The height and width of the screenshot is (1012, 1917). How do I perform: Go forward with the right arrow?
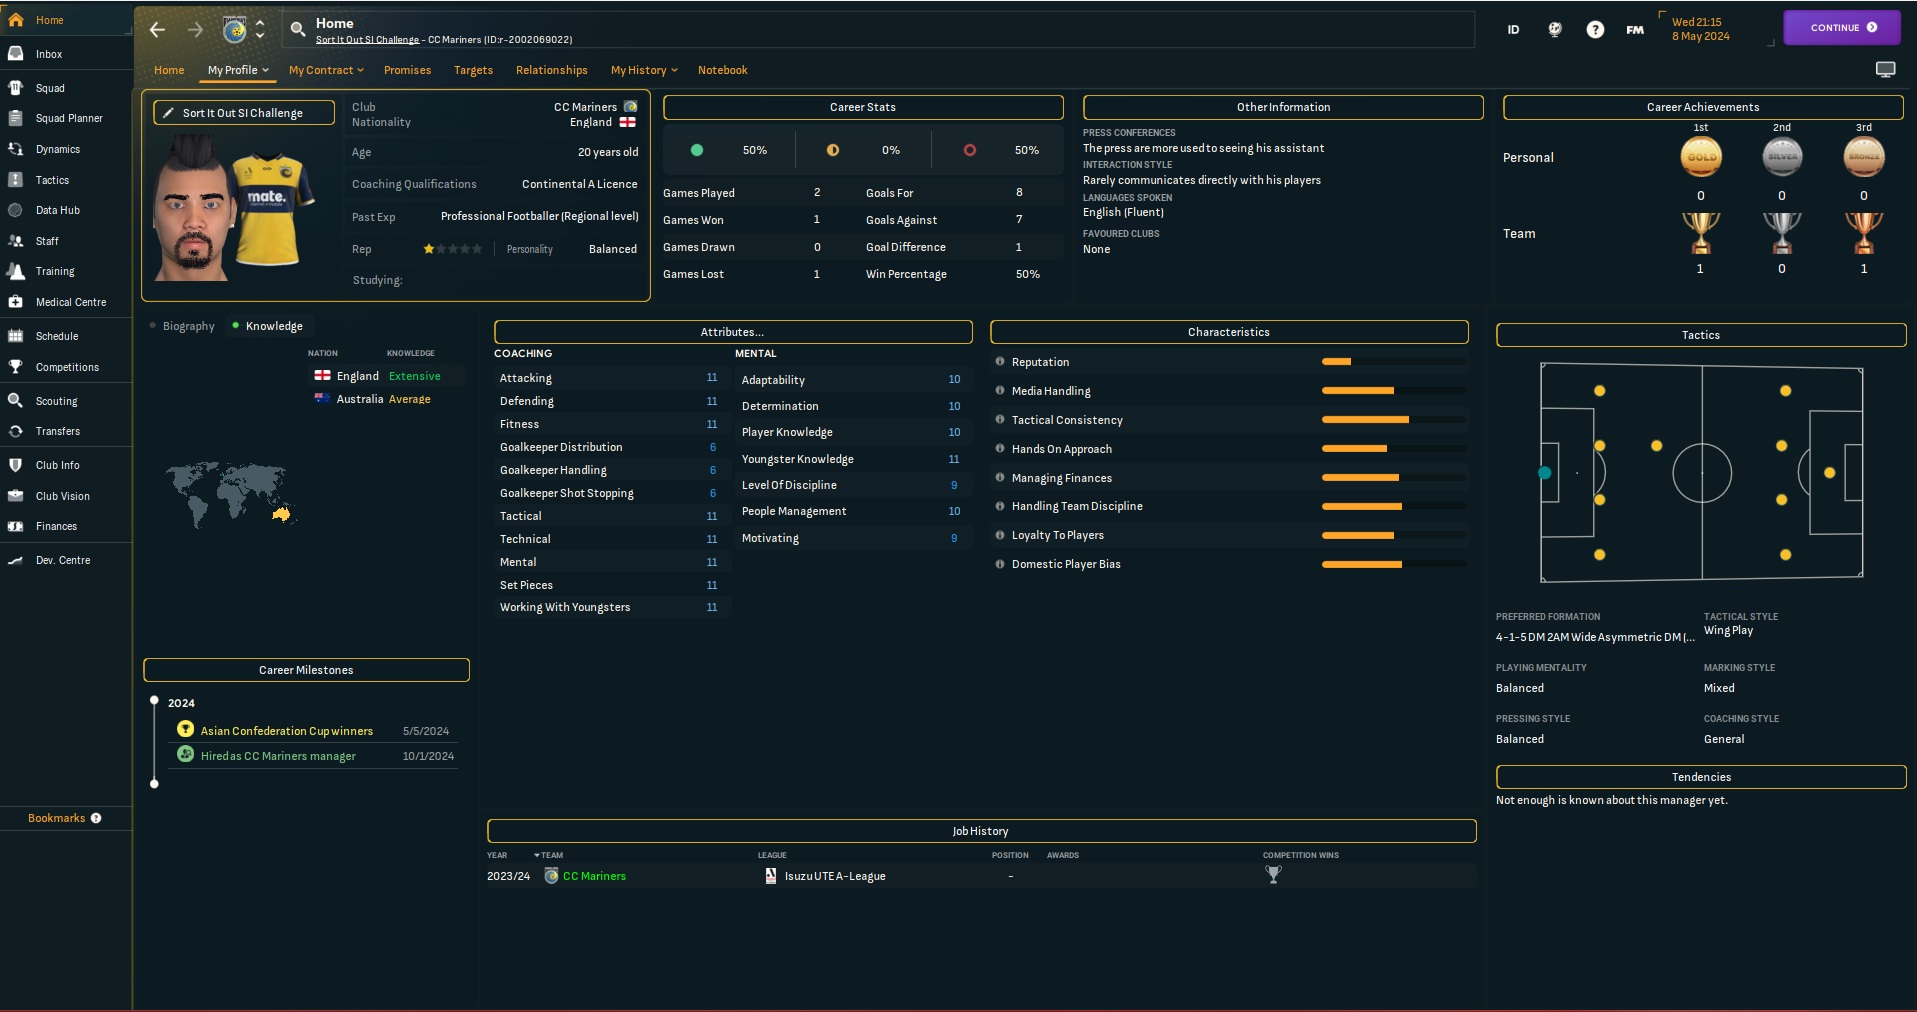click(x=195, y=29)
